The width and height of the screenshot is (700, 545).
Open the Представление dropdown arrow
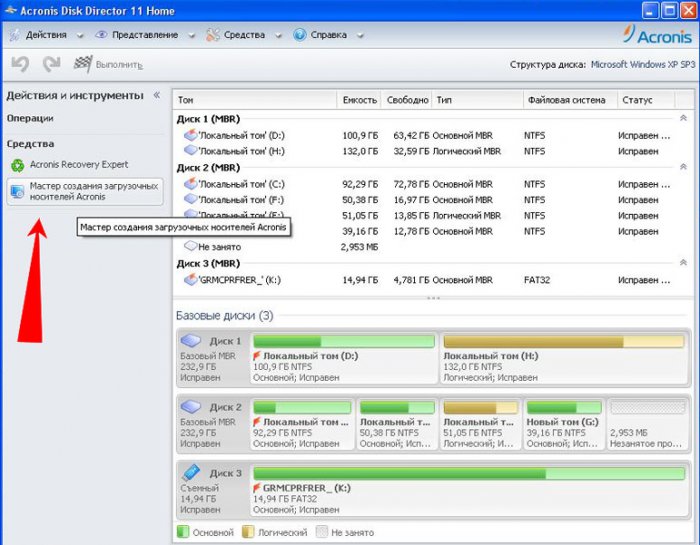click(192, 36)
